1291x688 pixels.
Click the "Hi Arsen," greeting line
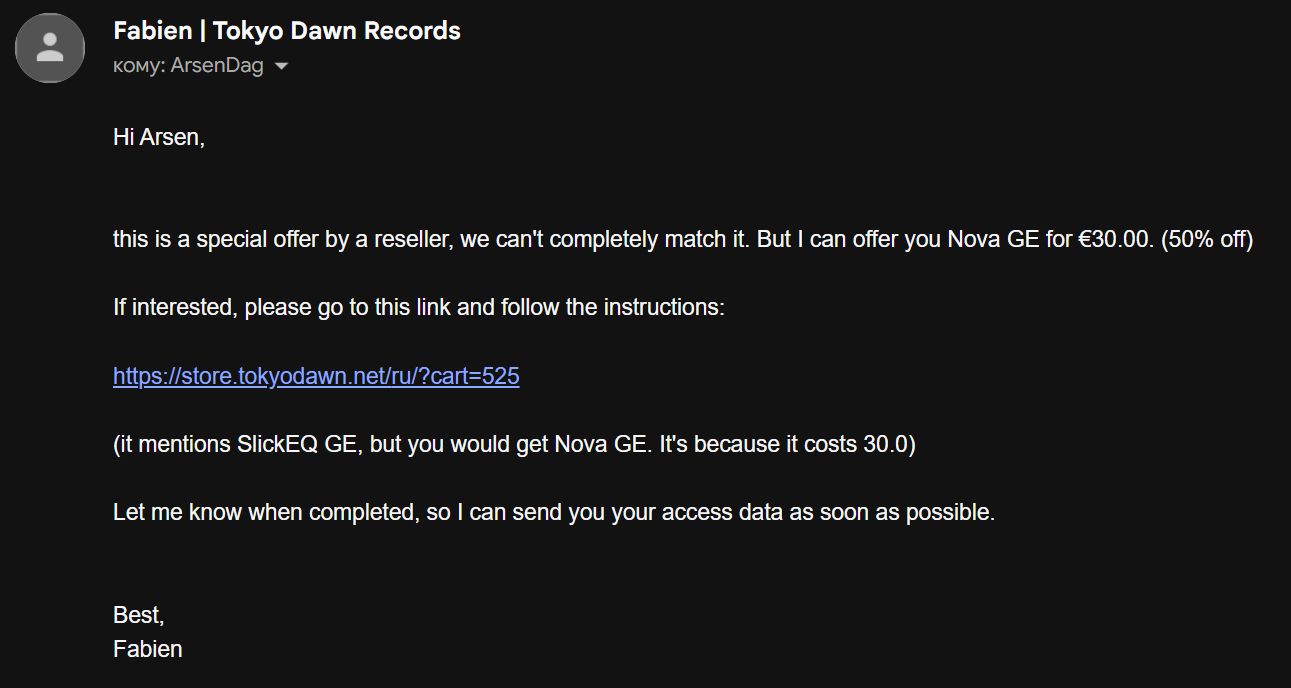[159, 137]
